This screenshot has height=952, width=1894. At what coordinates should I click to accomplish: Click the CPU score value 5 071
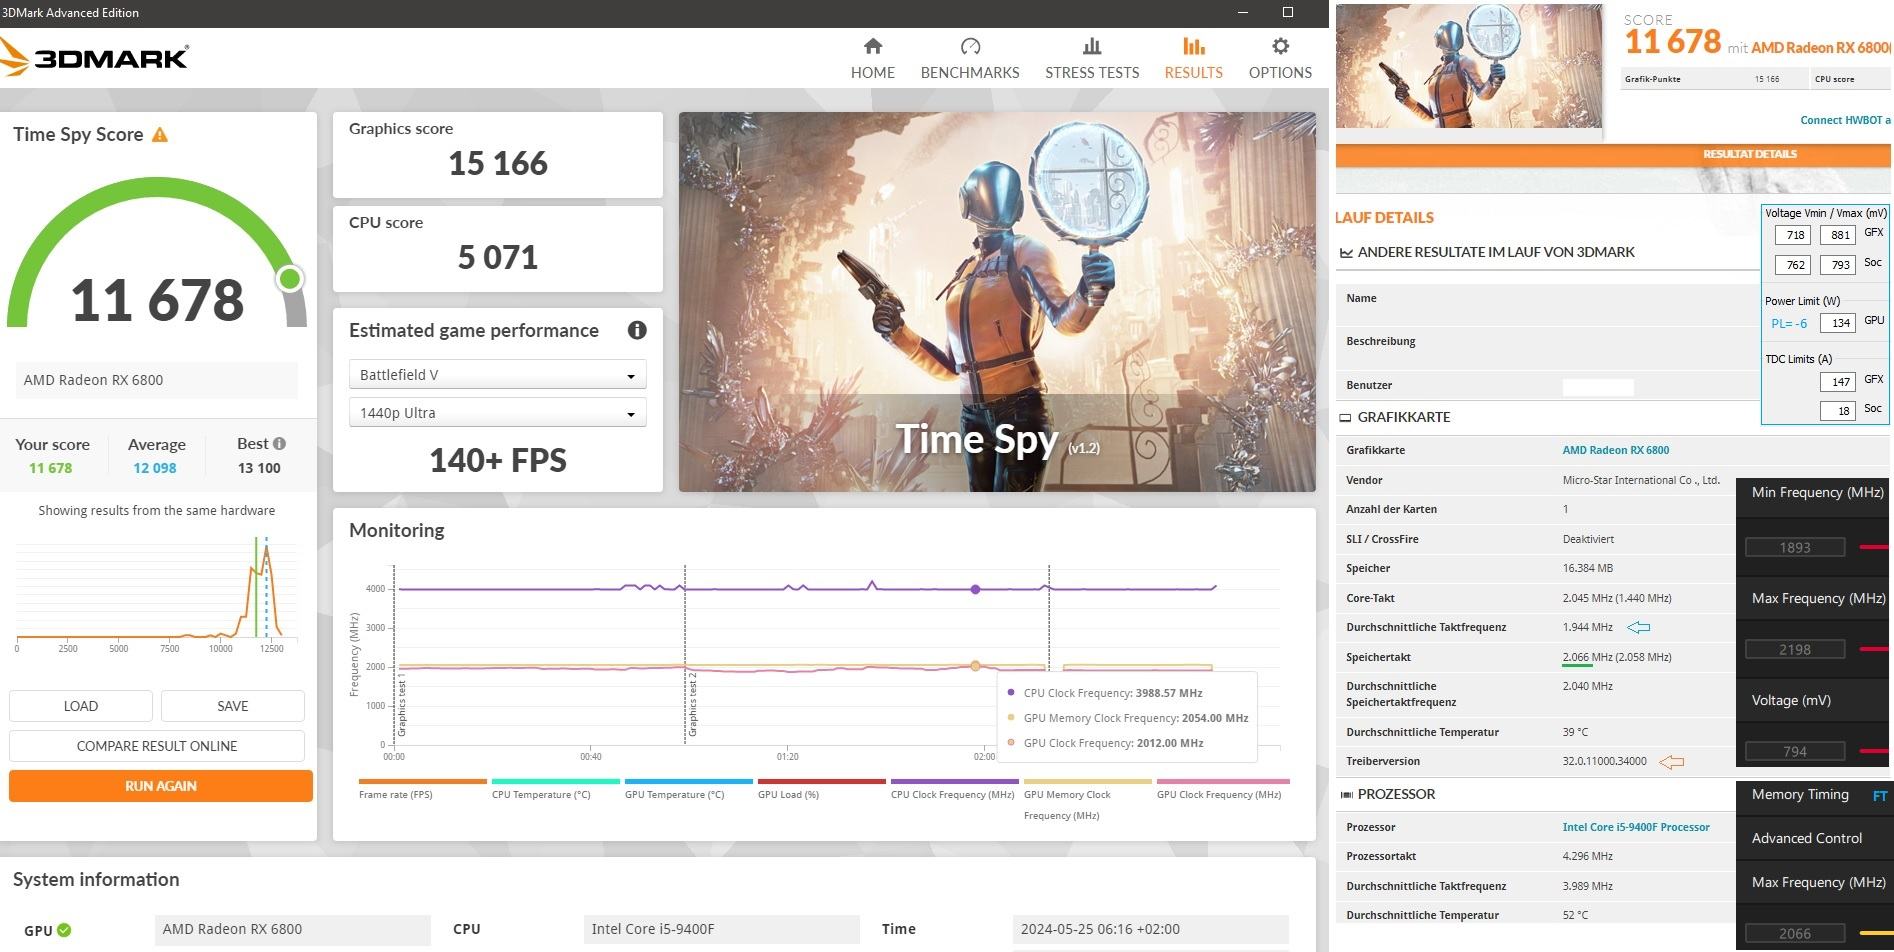coord(498,257)
